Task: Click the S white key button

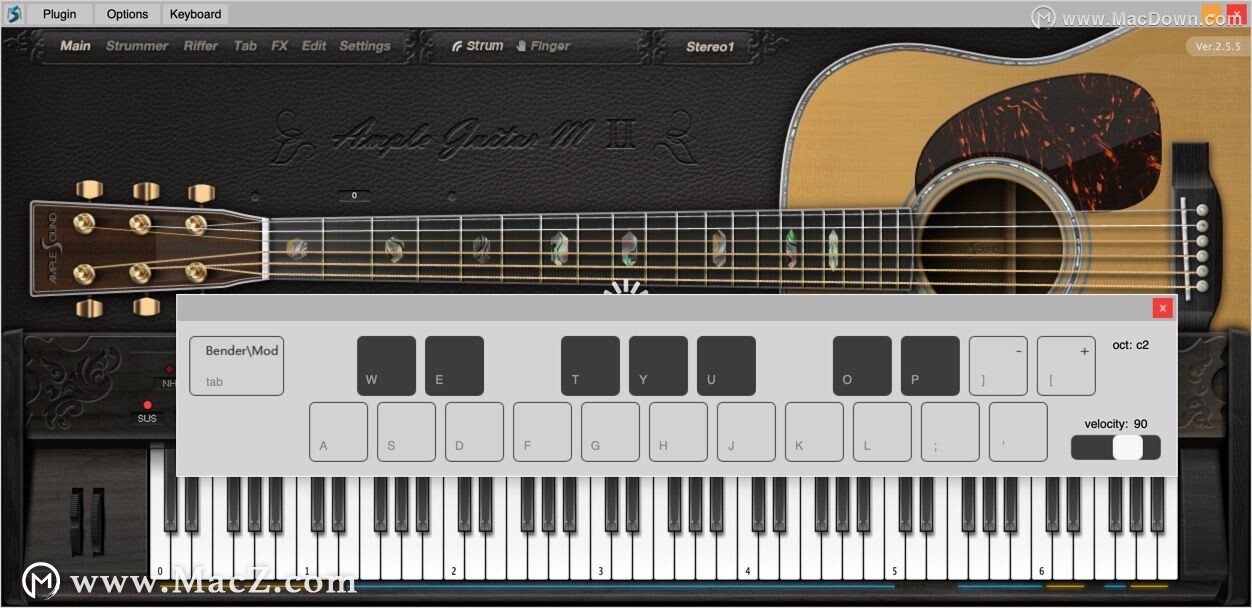Action: 406,432
